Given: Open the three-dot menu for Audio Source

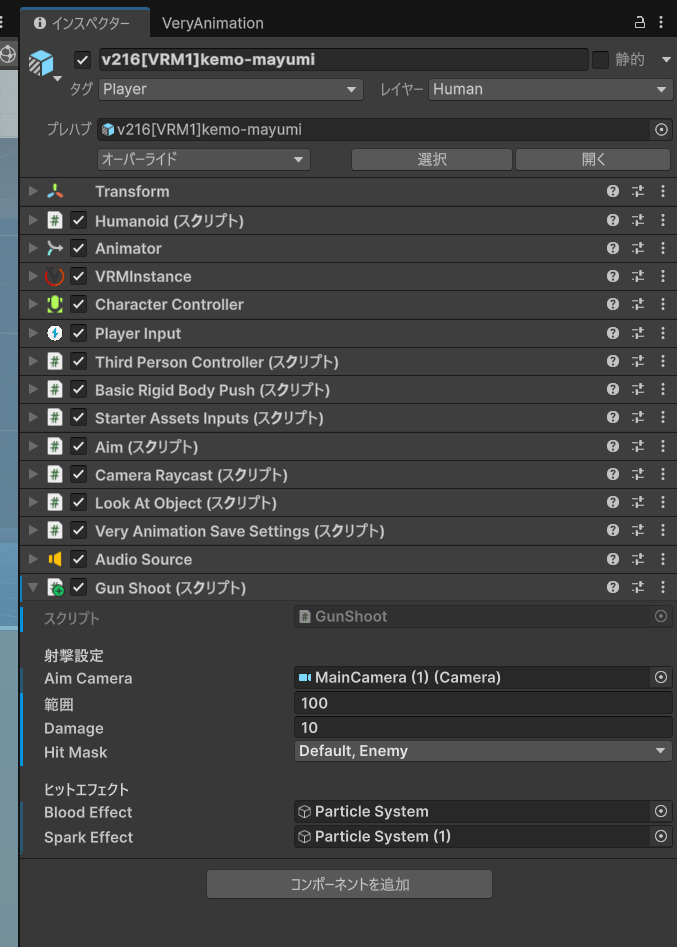Looking at the screenshot, I should 662,559.
